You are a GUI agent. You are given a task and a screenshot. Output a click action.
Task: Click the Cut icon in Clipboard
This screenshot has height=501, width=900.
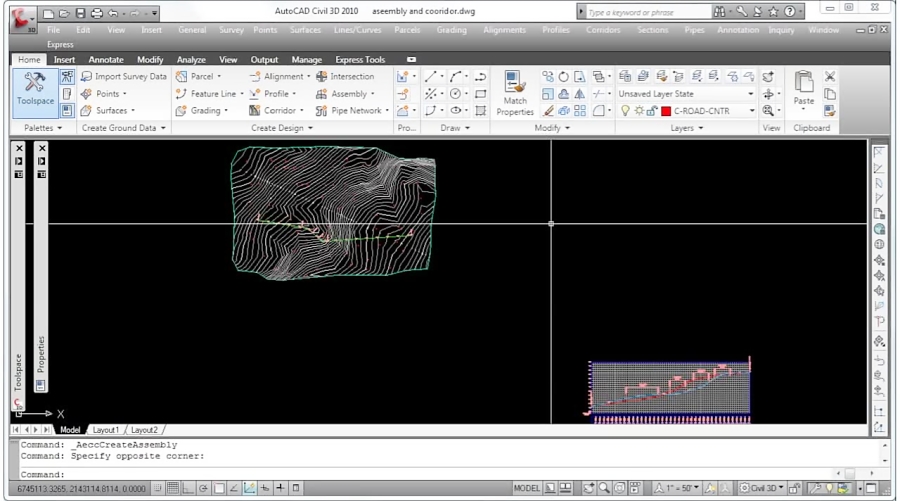829,76
